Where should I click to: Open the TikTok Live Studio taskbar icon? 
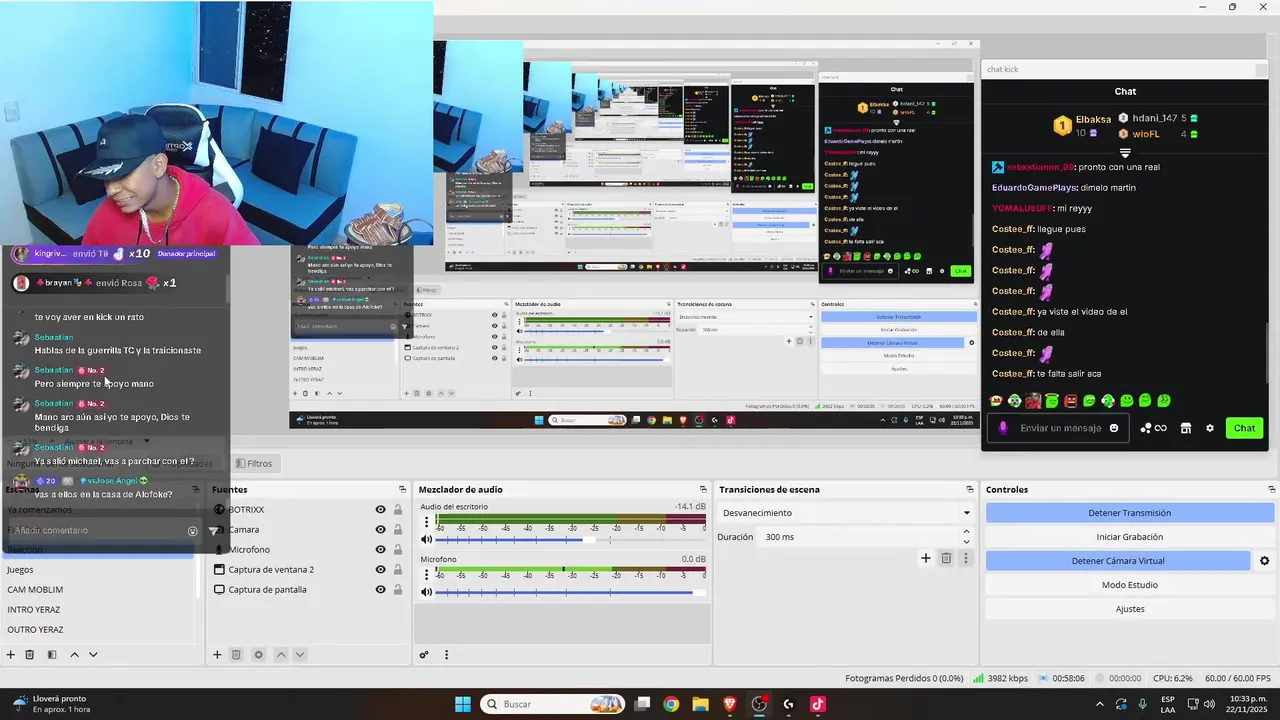coord(818,704)
